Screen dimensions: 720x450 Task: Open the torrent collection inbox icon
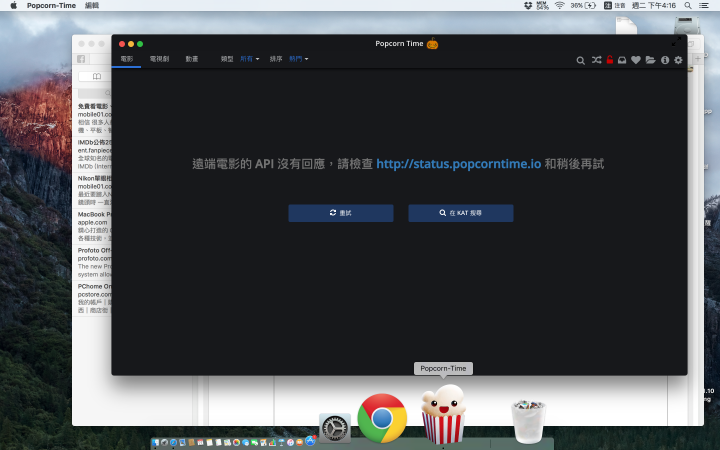(622, 60)
